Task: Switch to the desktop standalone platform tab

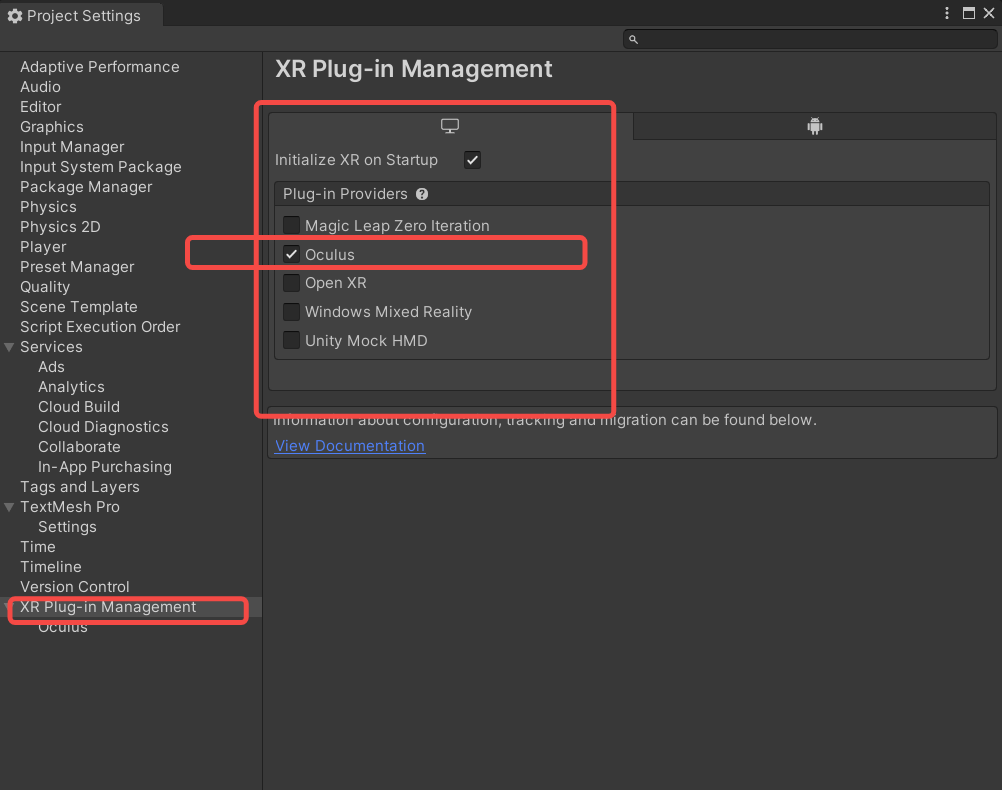Action: [450, 126]
